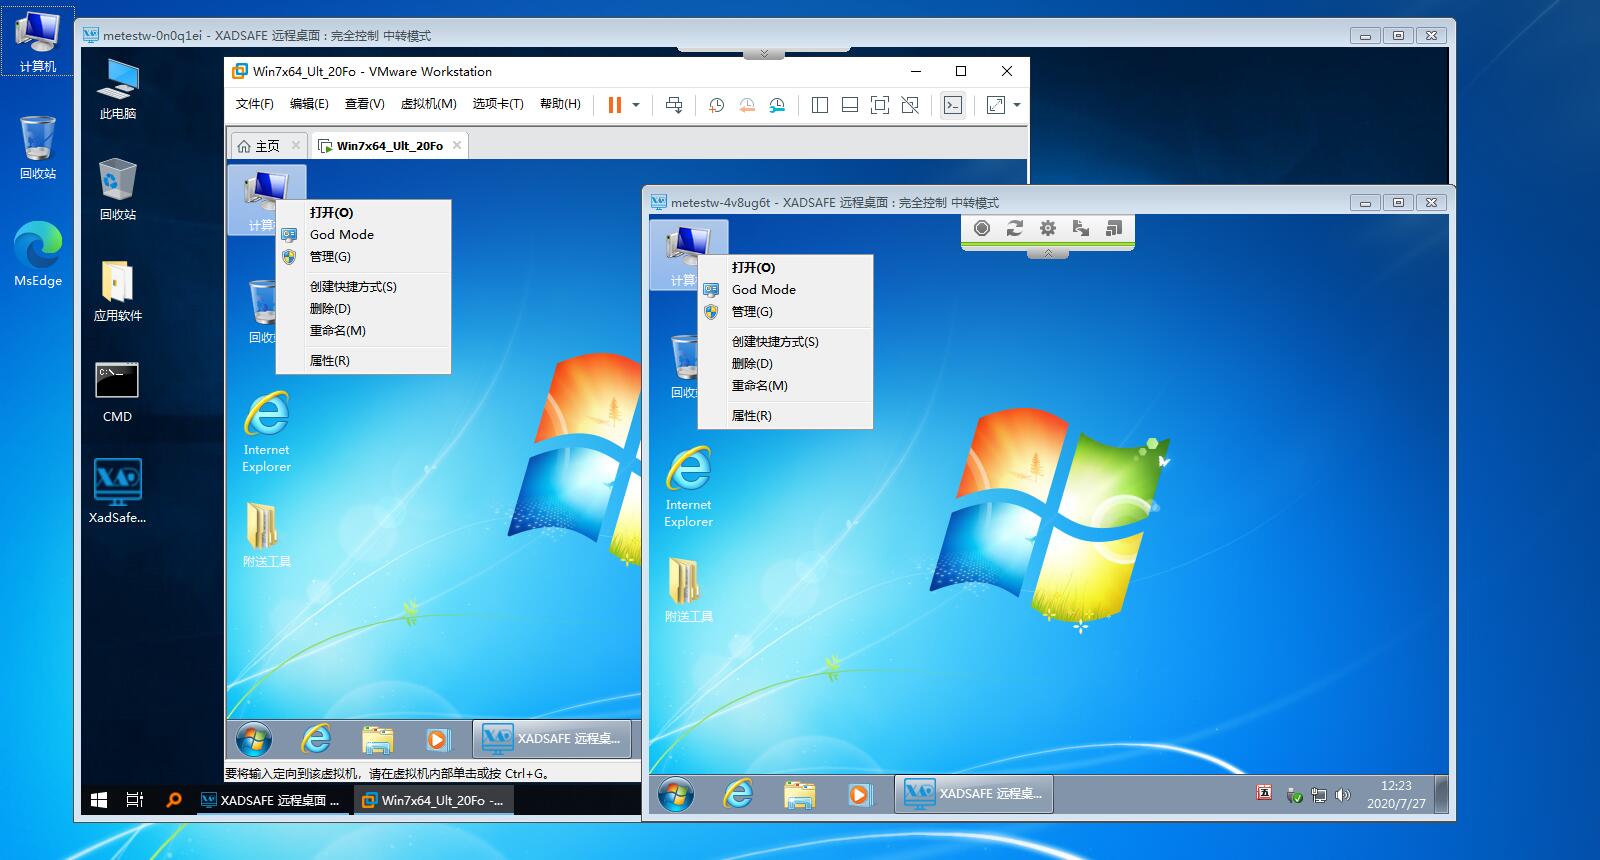Select Internet Explorer icon on metestw-4v8ug6t desktop
The height and width of the screenshot is (860, 1600).
pos(689,487)
